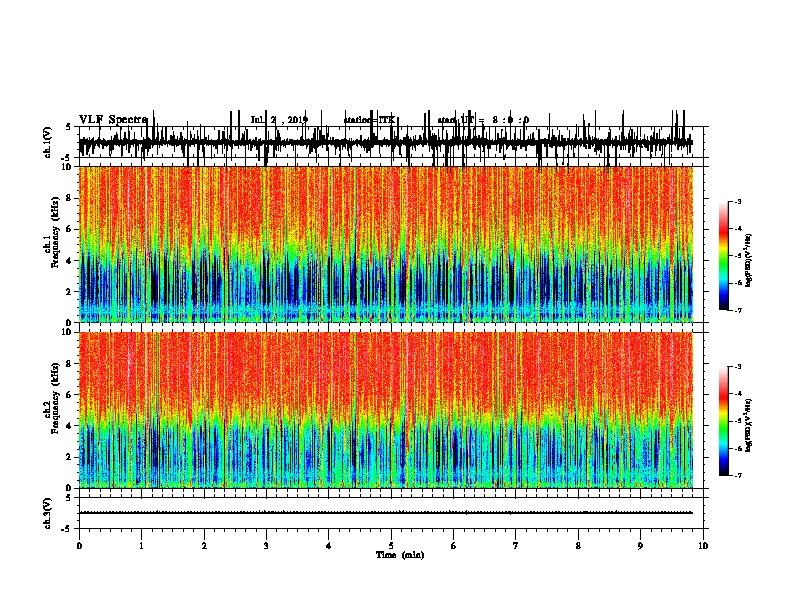Click time-axis tick label '6'
Viewport: 792px width, 612px height.
tap(454, 546)
